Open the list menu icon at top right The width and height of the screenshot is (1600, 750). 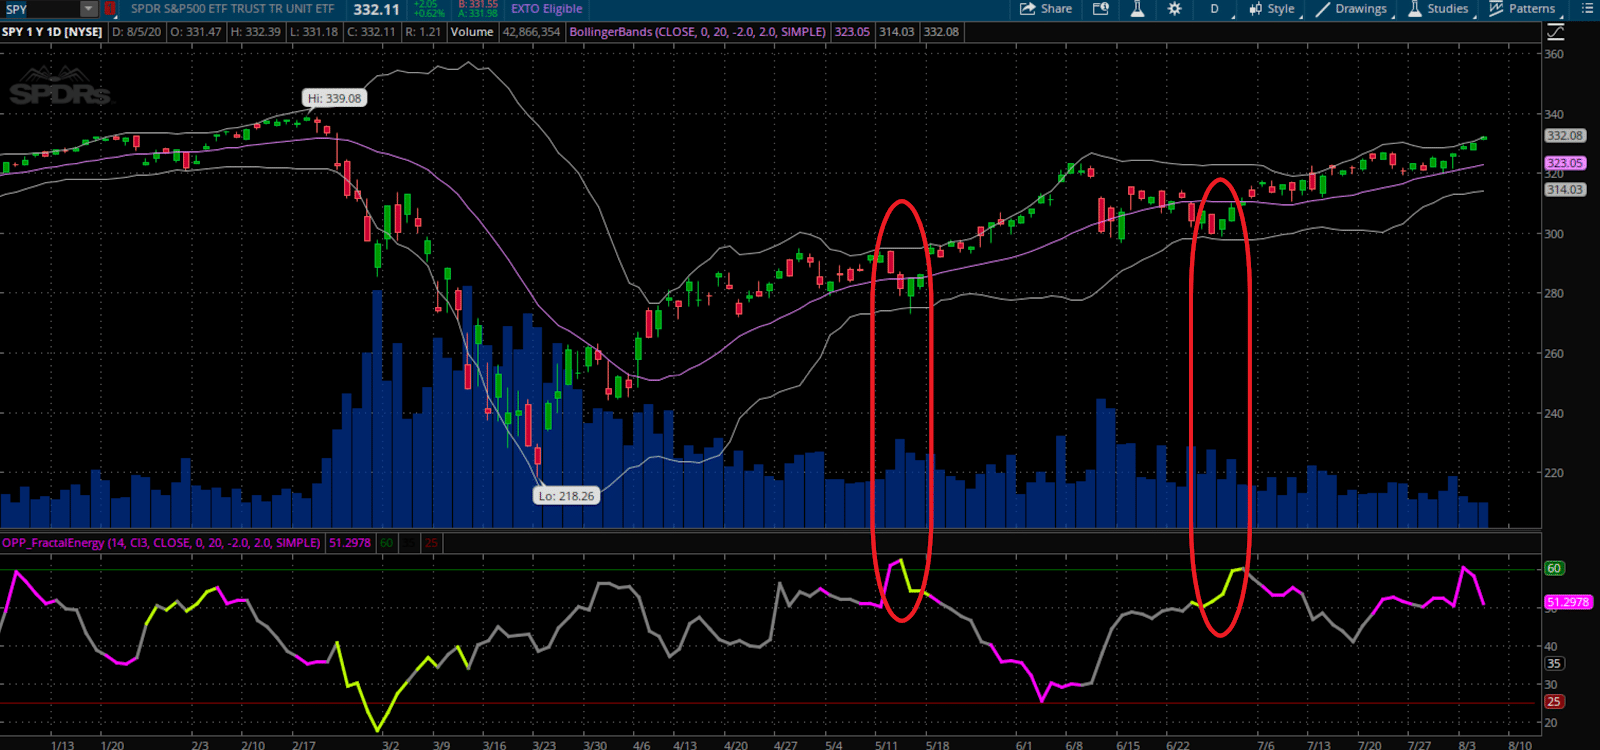pyautogui.click(x=1586, y=9)
